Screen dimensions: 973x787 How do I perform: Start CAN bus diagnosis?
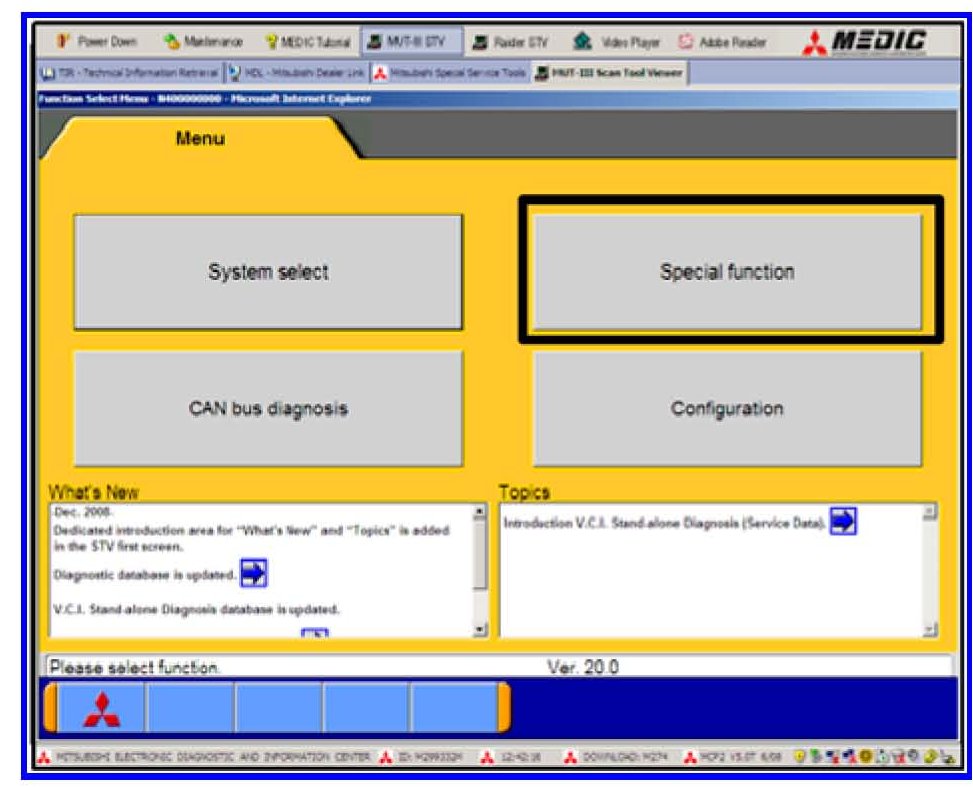click(x=268, y=409)
